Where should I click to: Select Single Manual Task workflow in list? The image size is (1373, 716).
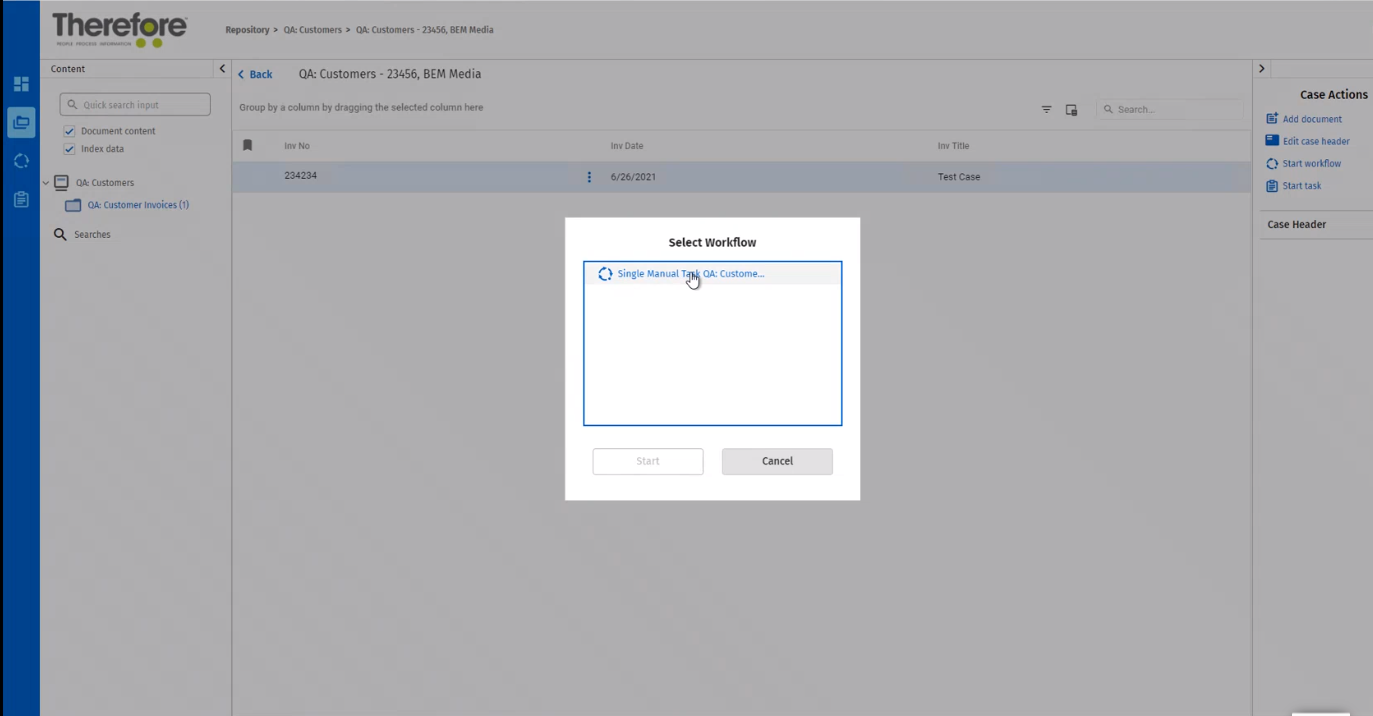pyautogui.click(x=690, y=274)
